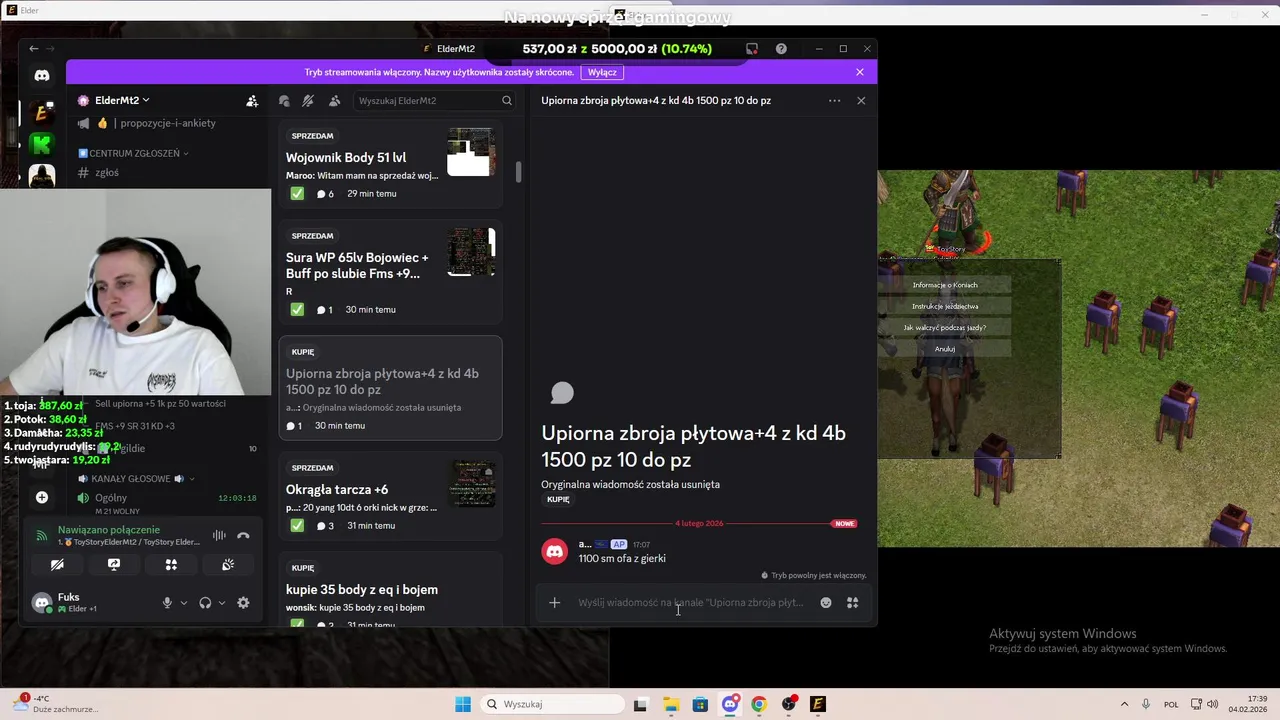Dismiss the purple streamer mode banner
Image resolution: width=1280 pixels, height=720 pixels.
(x=860, y=72)
